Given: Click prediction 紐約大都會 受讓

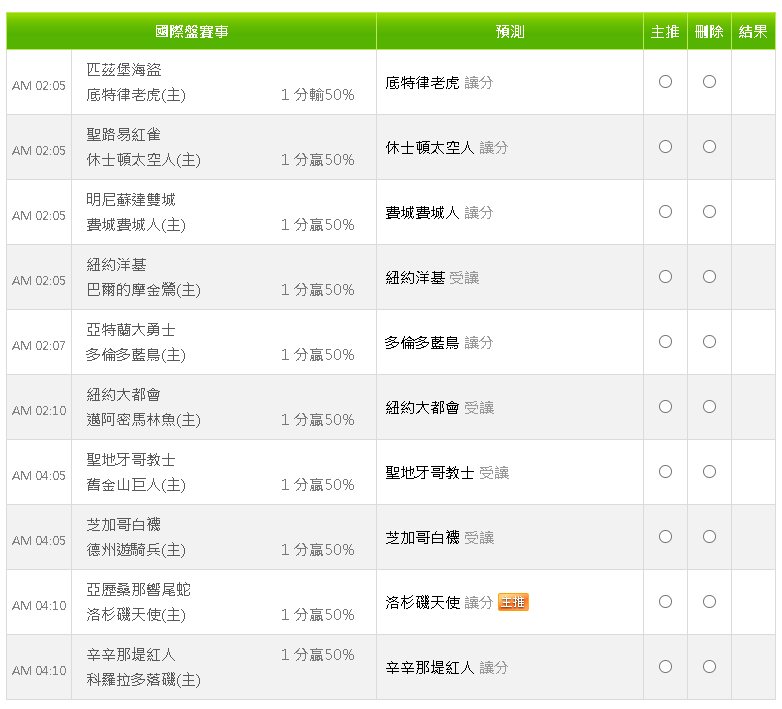Looking at the screenshot, I should 439,408.
